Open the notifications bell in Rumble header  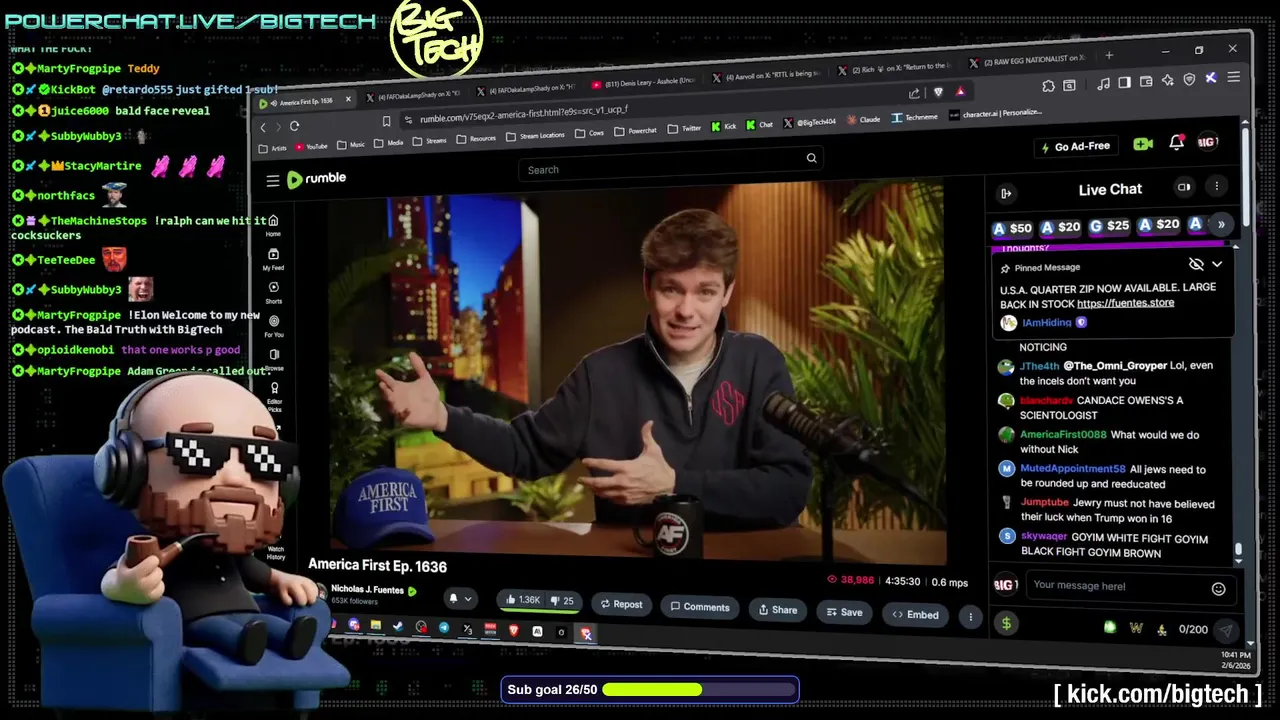click(x=1177, y=143)
